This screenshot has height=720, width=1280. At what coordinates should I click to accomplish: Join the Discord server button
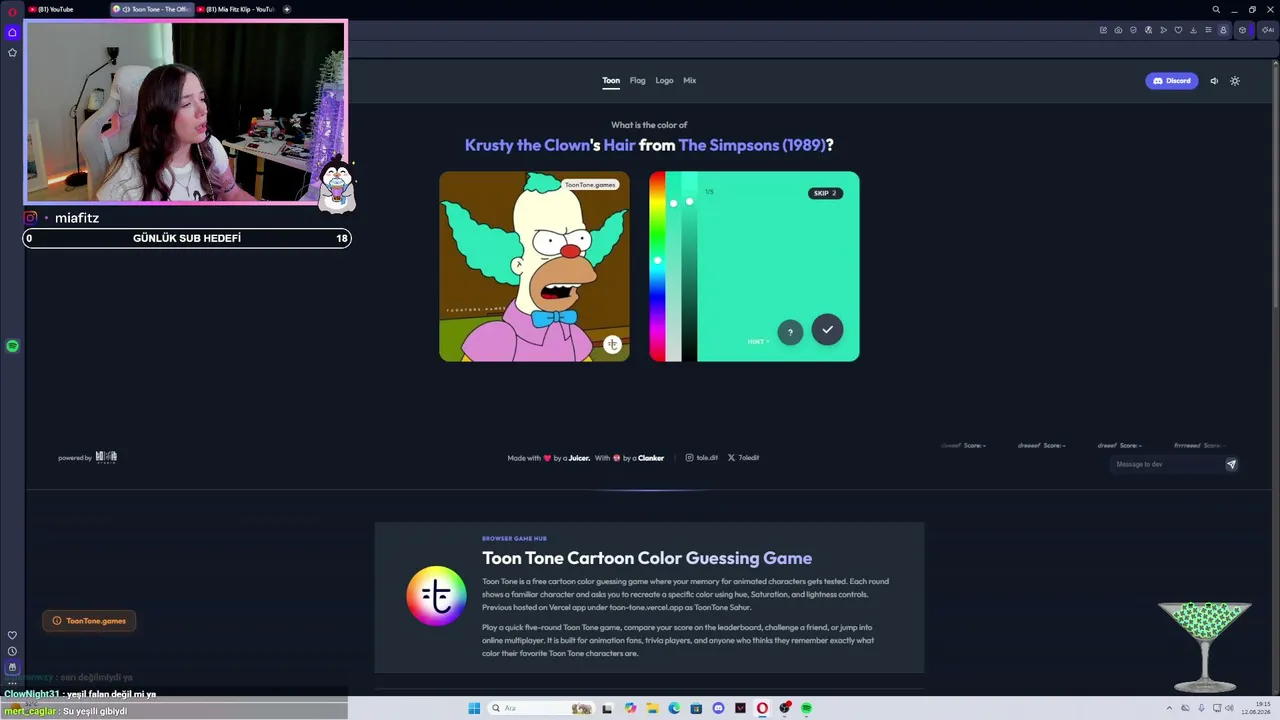1172,81
